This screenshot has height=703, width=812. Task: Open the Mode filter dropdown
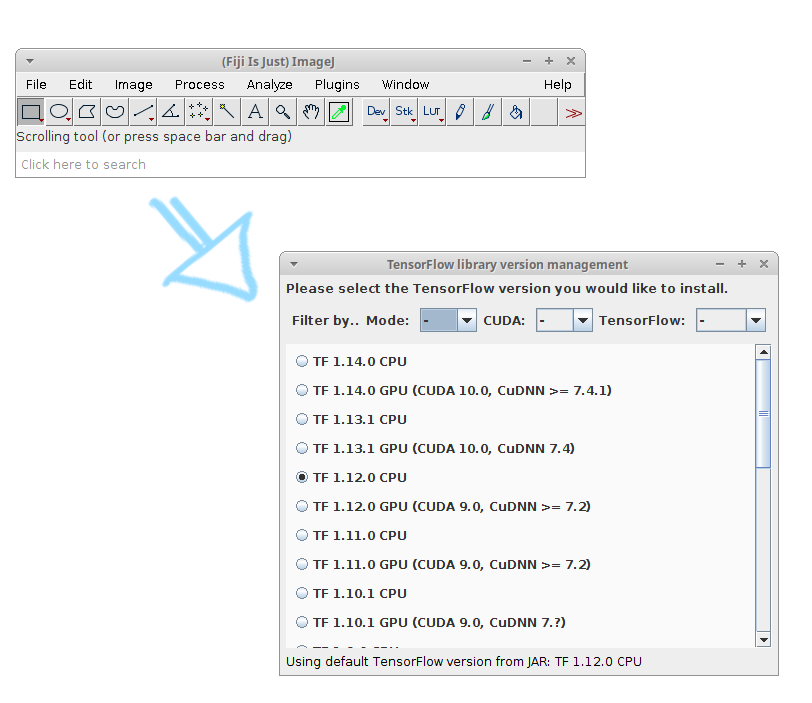[x=449, y=320]
